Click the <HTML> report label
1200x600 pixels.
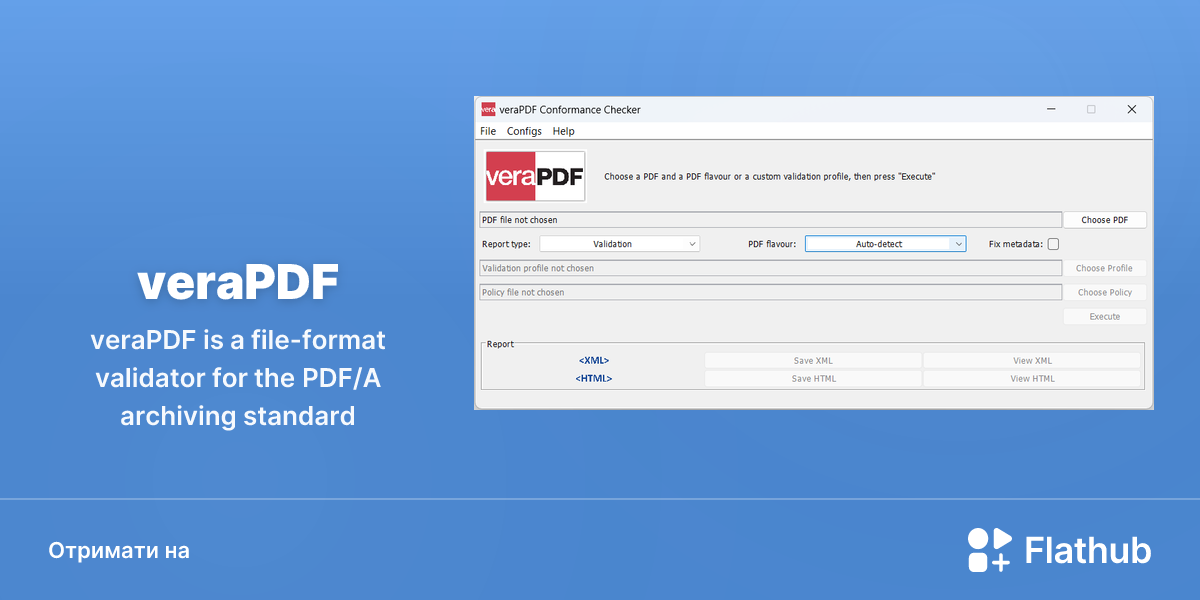pos(593,379)
